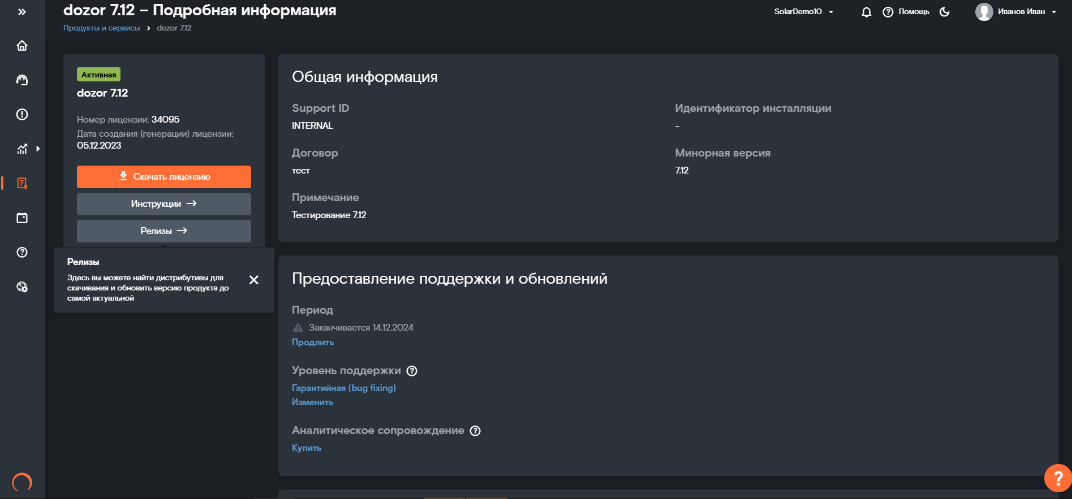Open the exclamation alert icon in sidebar

tap(22, 114)
